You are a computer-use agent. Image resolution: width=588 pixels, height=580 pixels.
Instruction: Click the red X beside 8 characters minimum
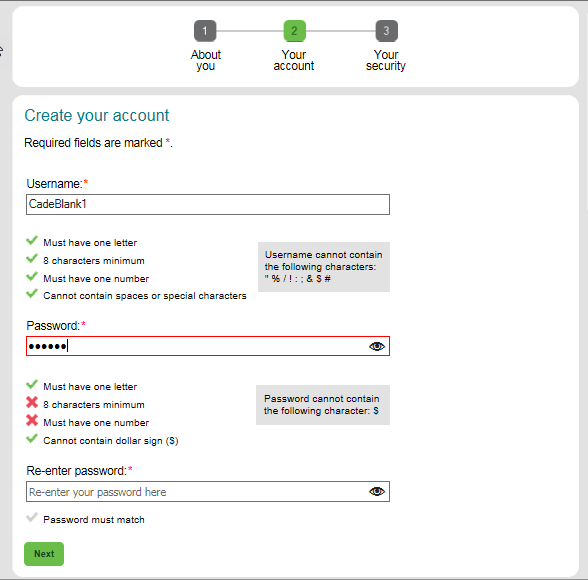click(x=32, y=402)
